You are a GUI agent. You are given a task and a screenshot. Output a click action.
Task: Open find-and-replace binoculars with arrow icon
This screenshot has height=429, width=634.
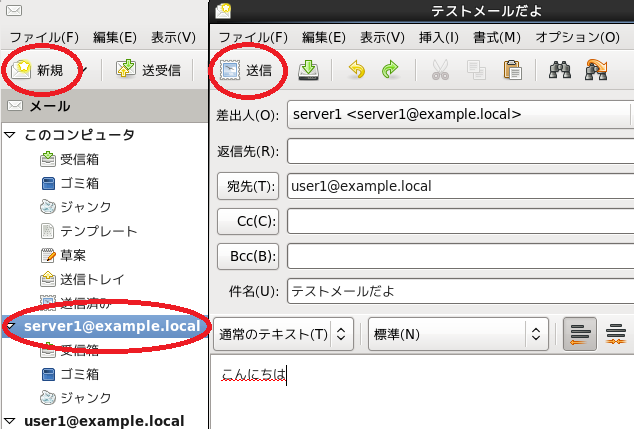tap(596, 70)
